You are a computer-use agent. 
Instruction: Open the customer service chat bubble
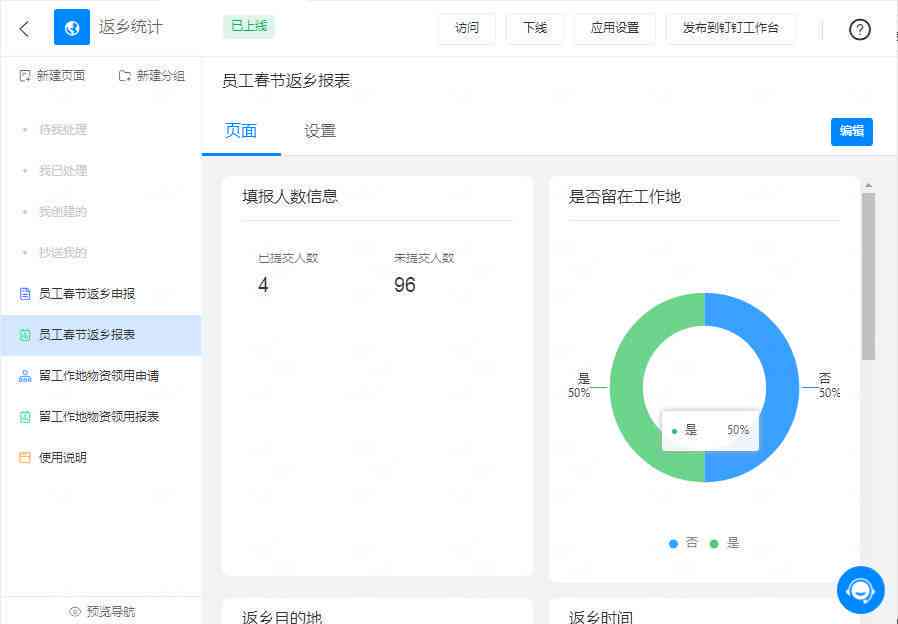[x=860, y=590]
